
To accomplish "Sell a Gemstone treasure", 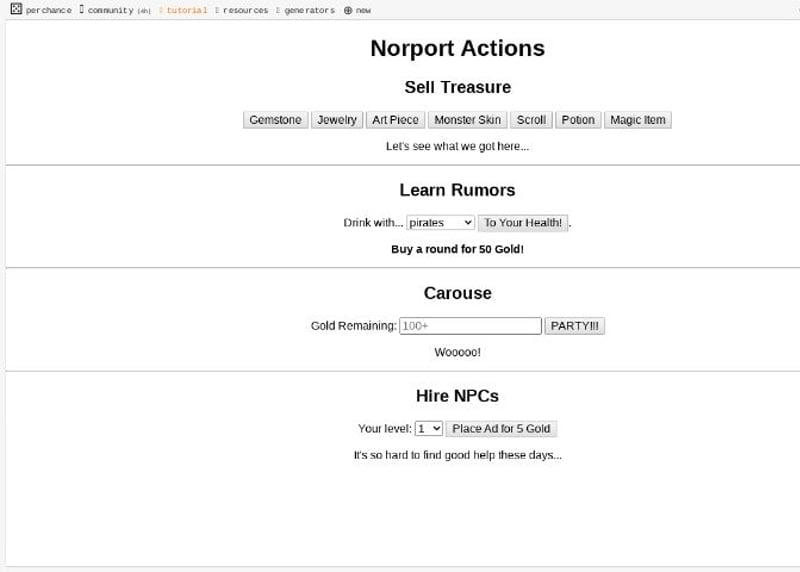I will click(275, 120).
